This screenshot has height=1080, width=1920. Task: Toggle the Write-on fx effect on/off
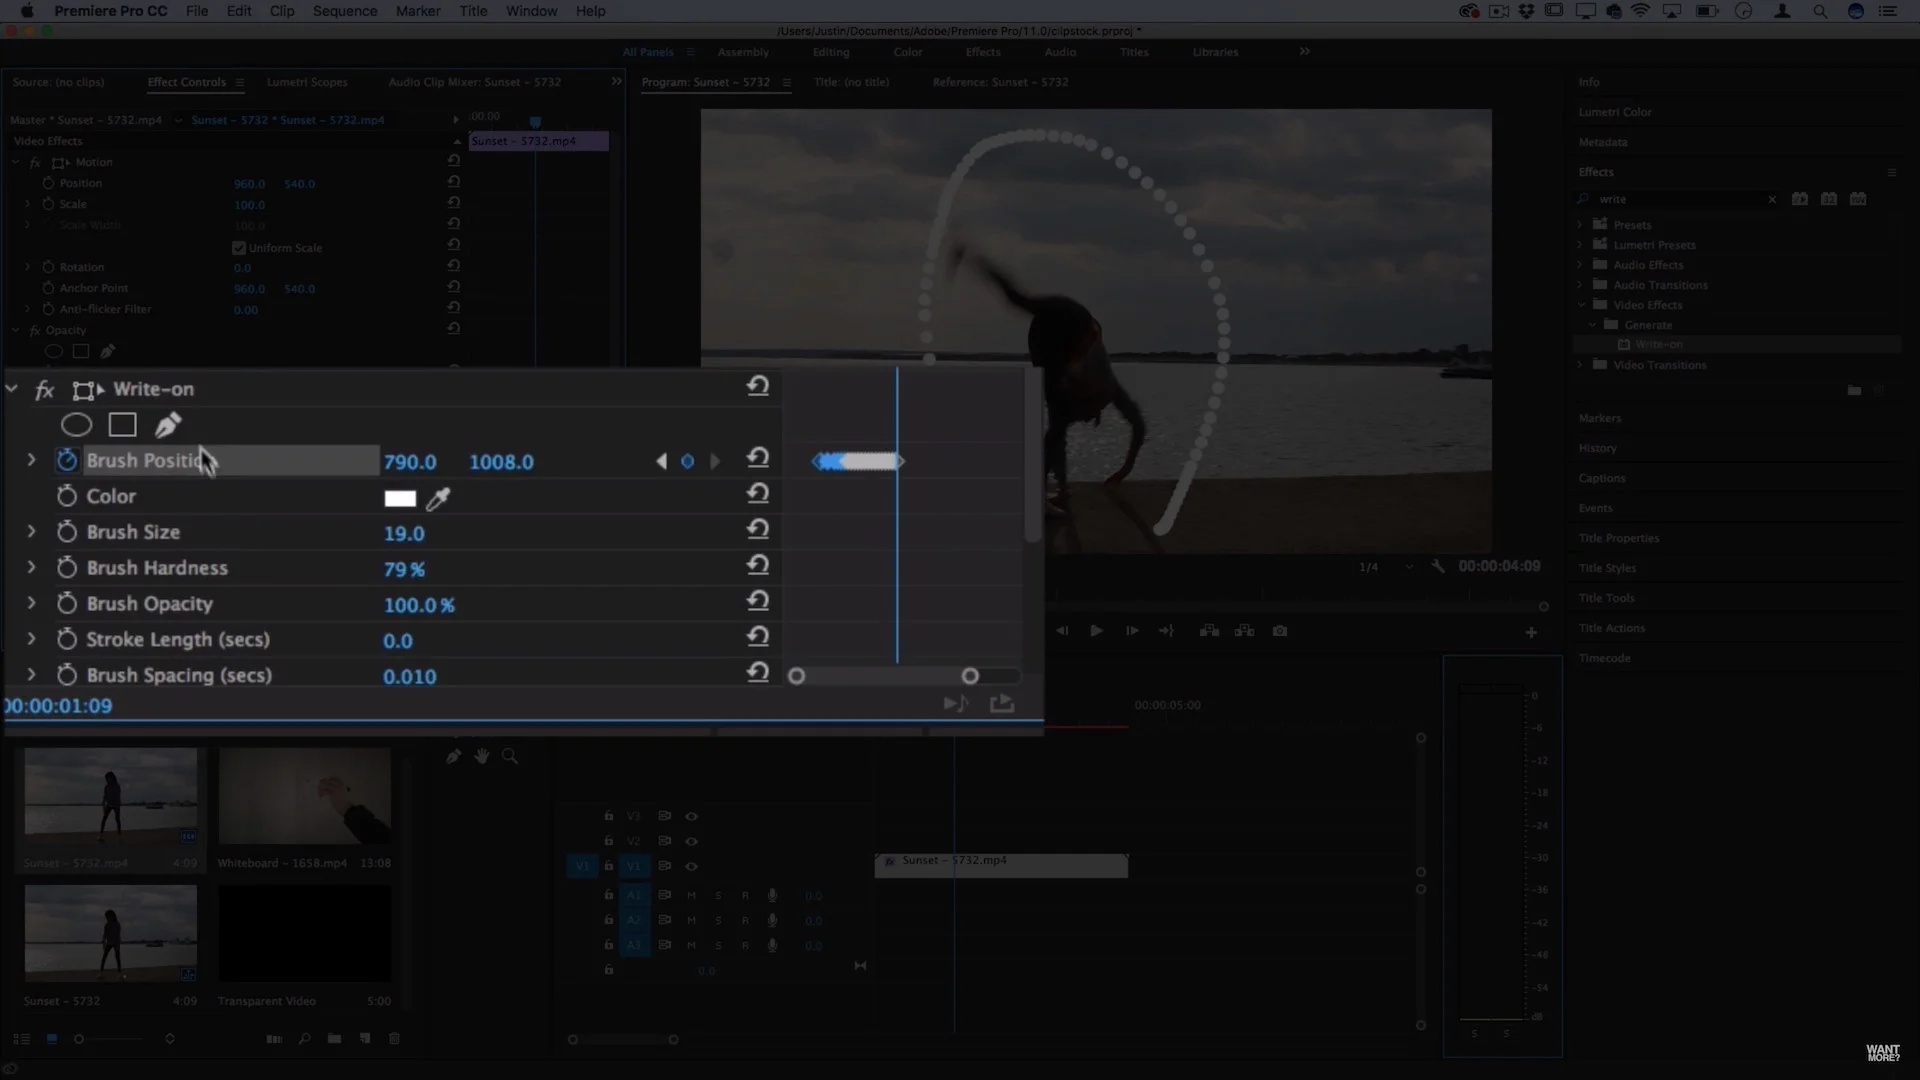pos(44,390)
